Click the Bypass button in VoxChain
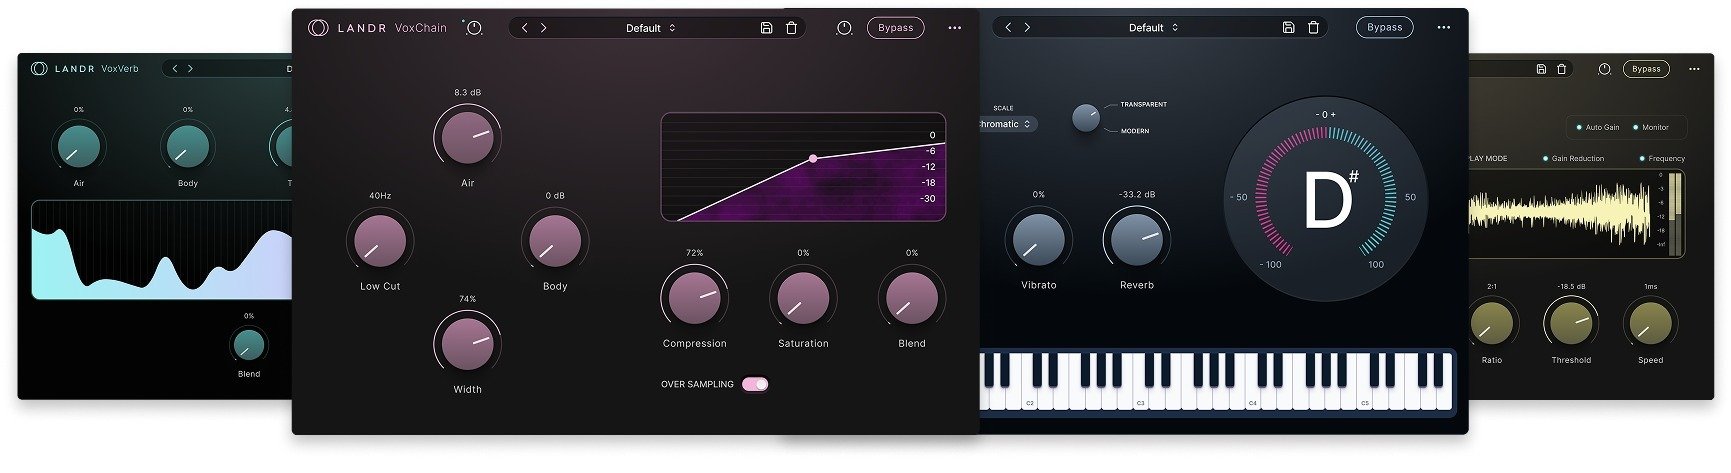Screen dimensions: 1731x473 point(895,28)
